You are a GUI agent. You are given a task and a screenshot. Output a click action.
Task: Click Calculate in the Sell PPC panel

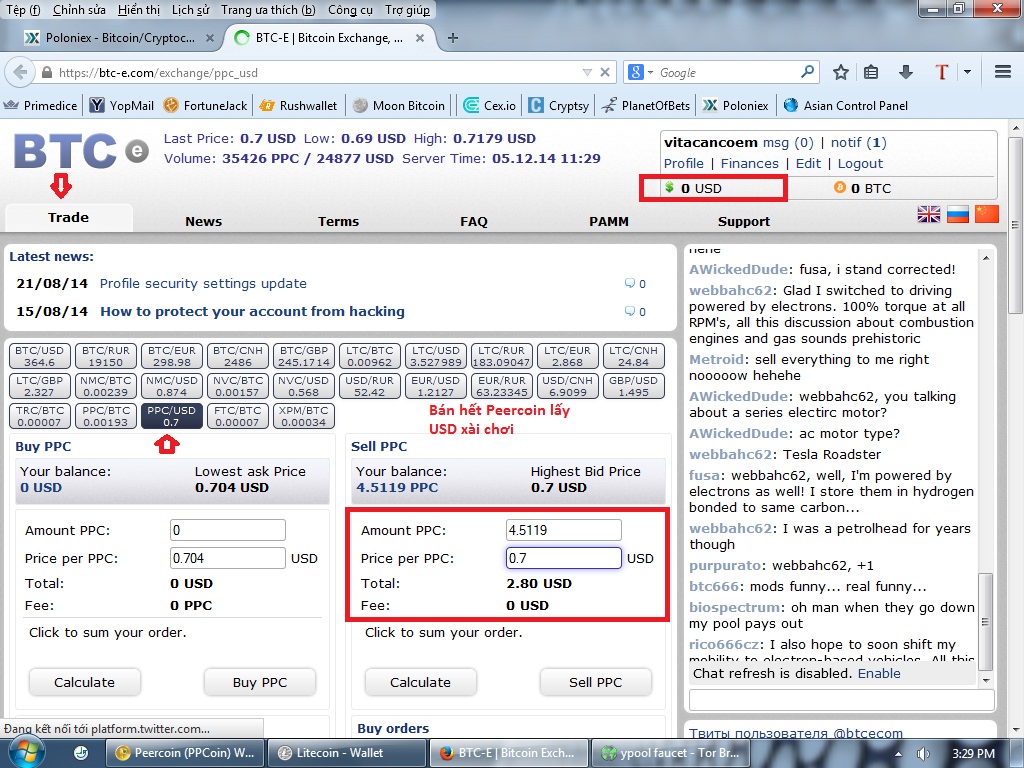420,682
